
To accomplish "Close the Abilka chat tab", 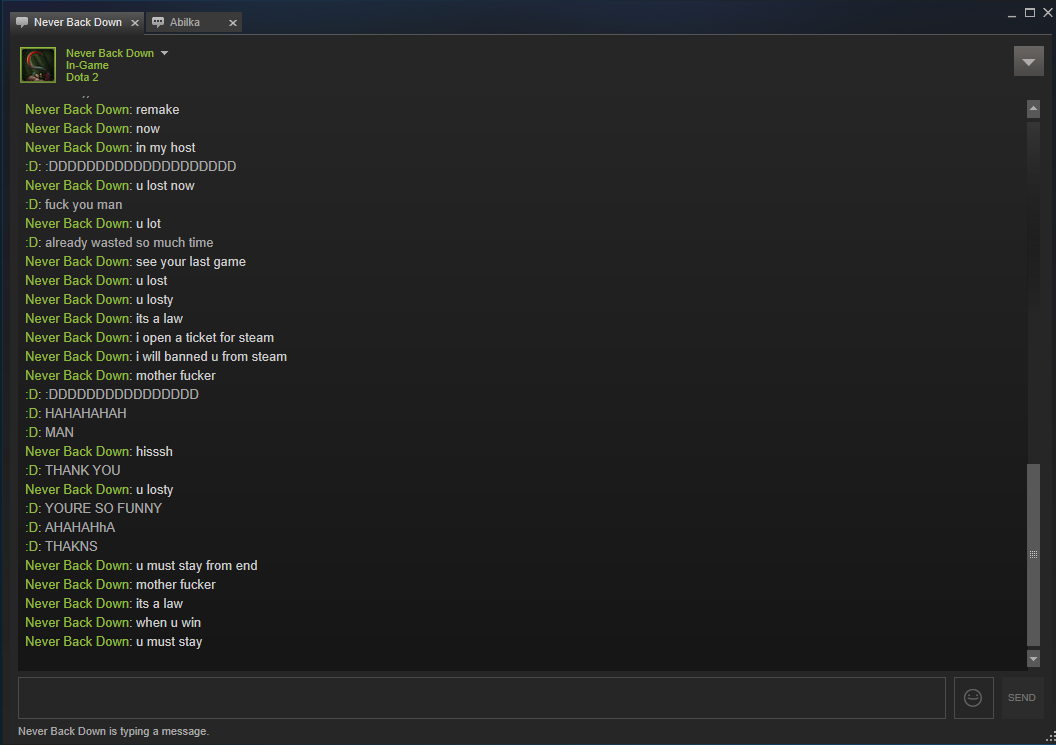I will [233, 23].
